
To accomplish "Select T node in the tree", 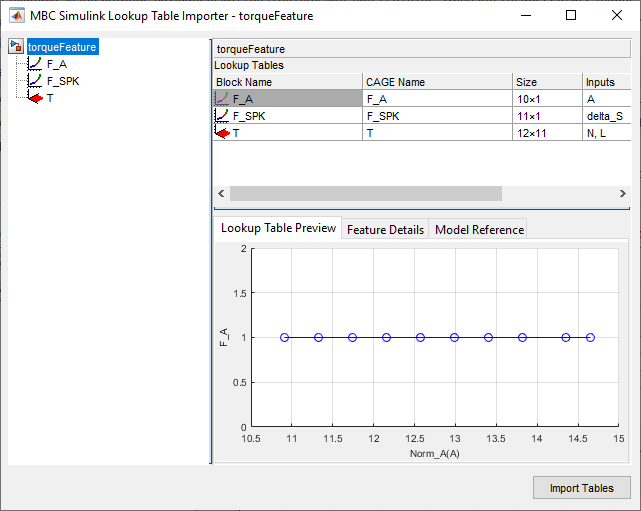I will point(50,98).
